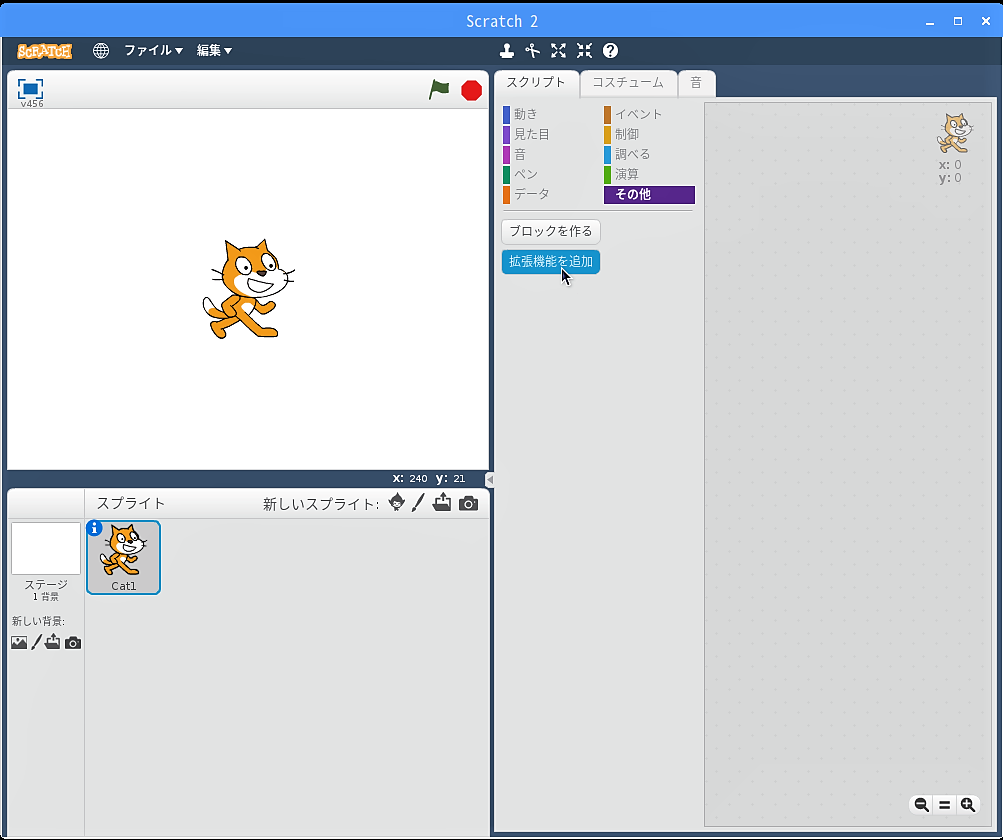Select the delete scissors tool

532,51
